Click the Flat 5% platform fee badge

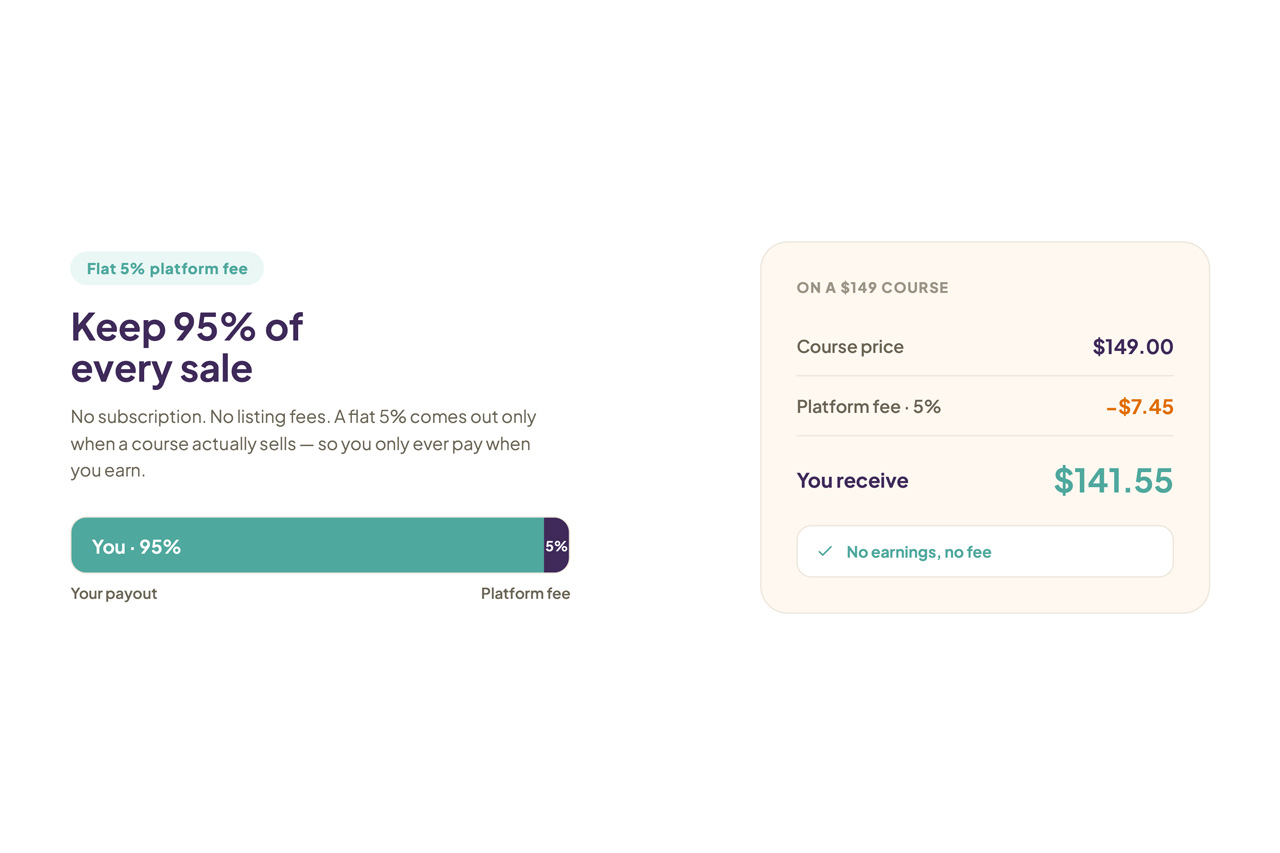click(x=167, y=268)
